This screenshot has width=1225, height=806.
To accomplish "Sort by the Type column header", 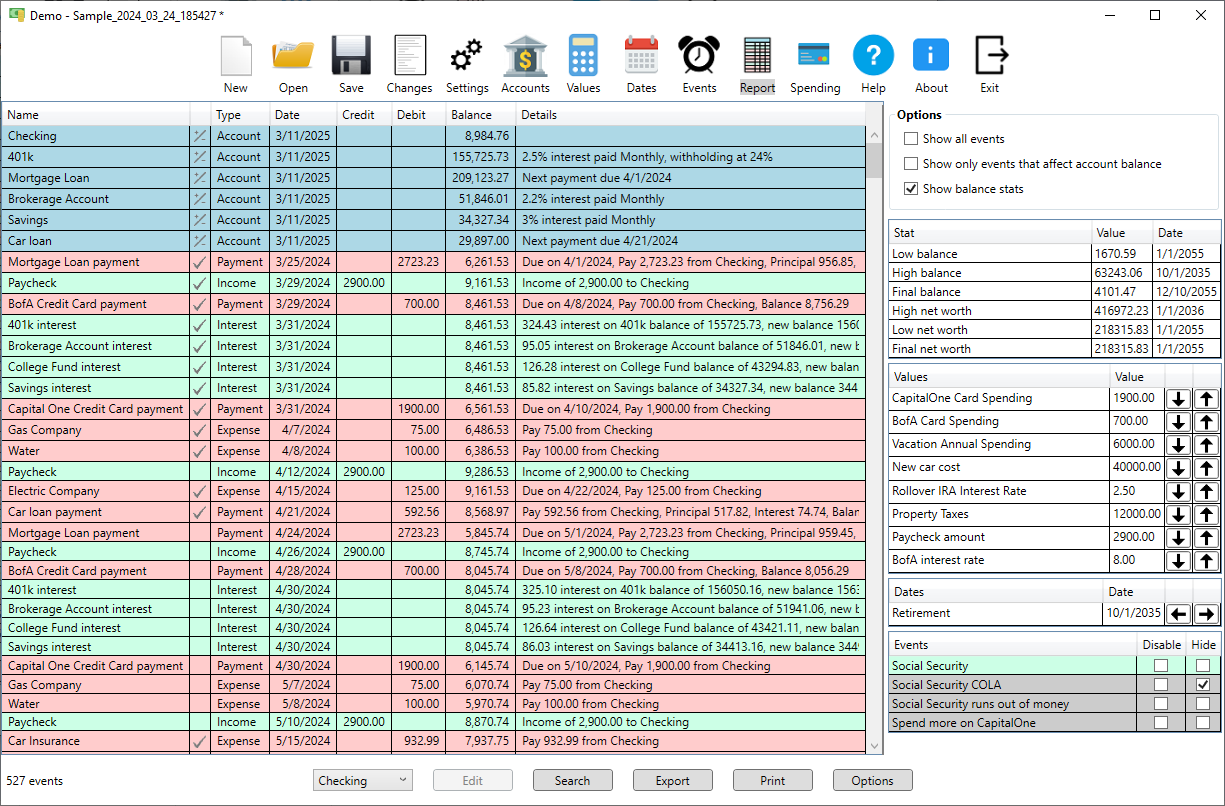I will point(240,115).
